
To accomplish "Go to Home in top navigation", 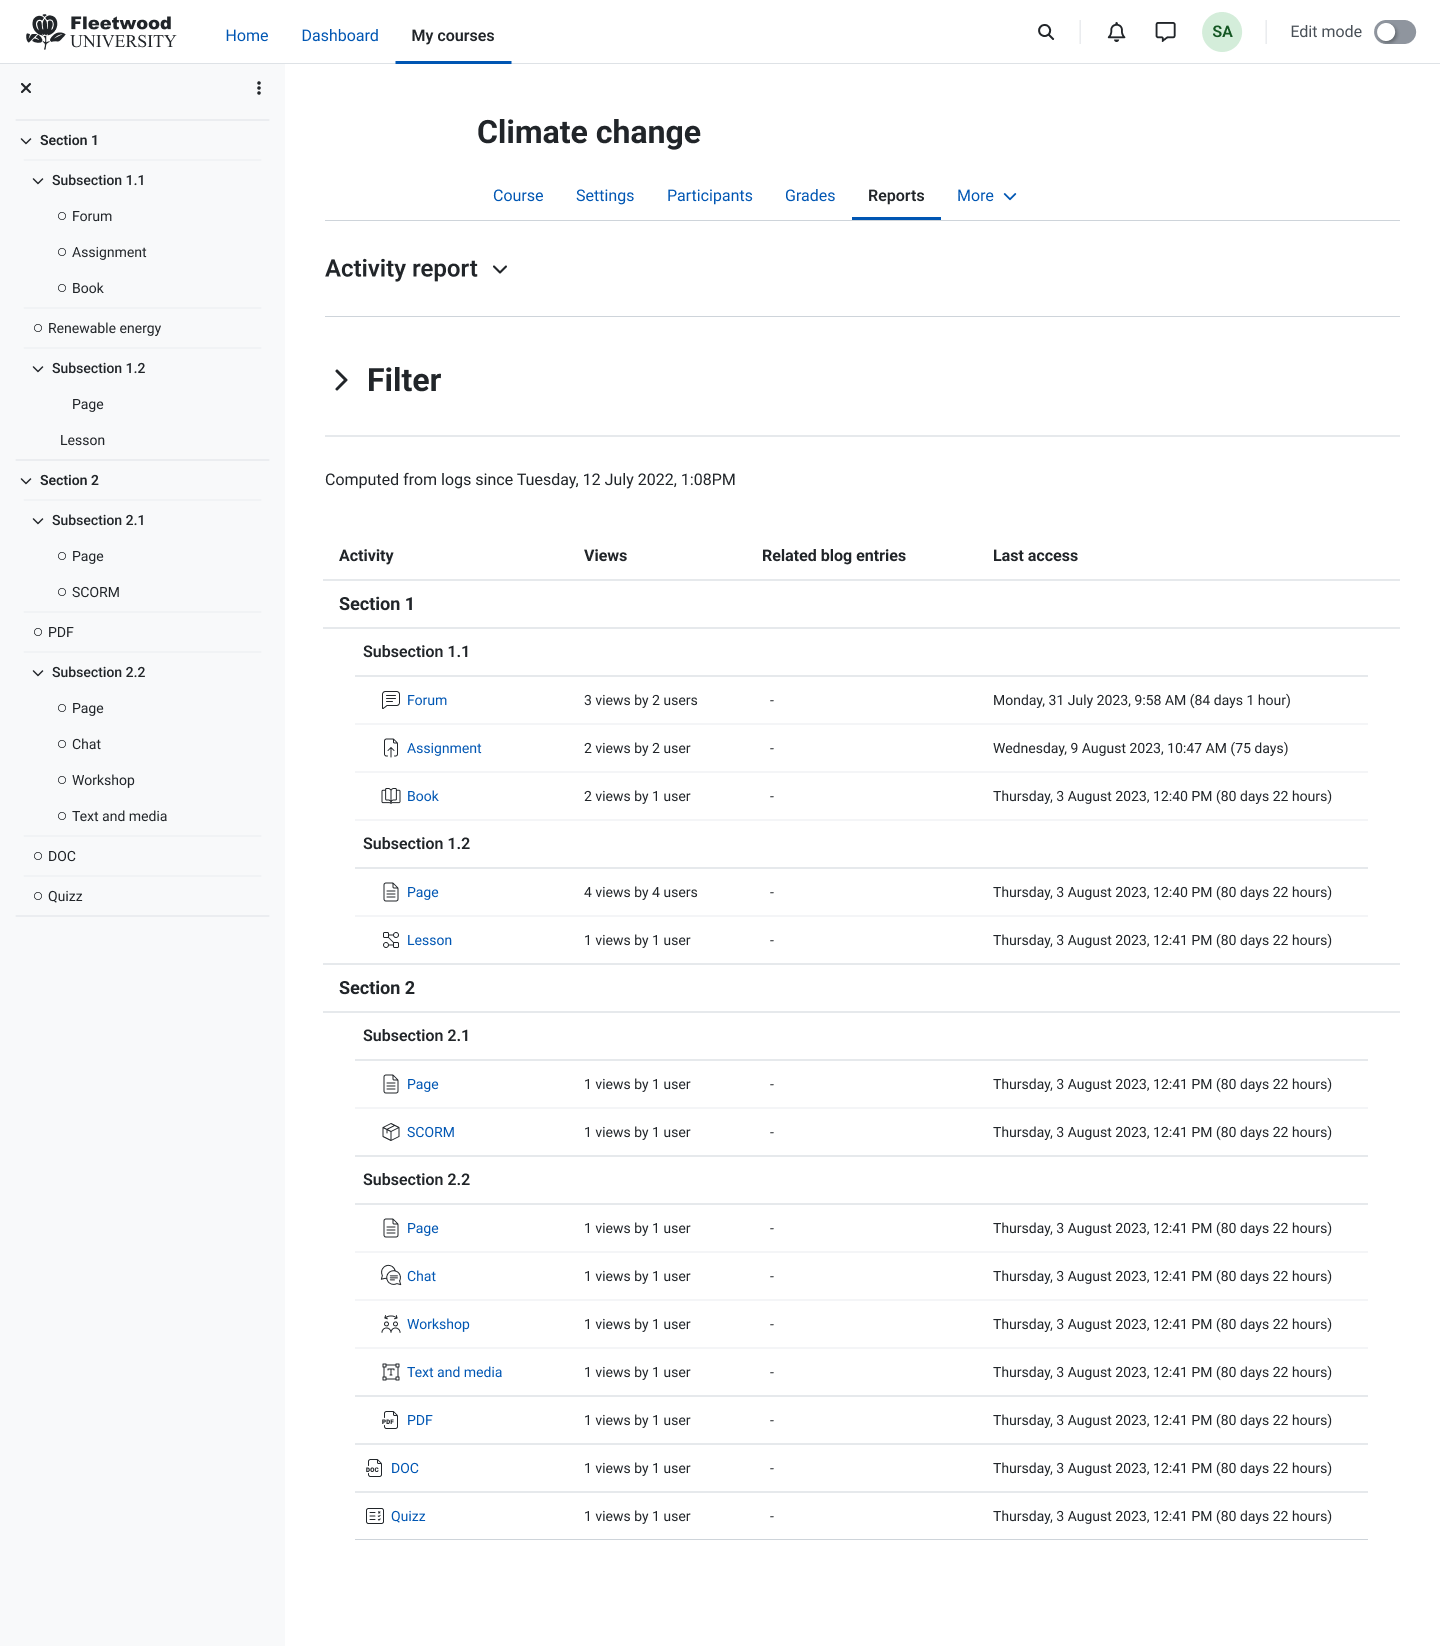I will (247, 35).
